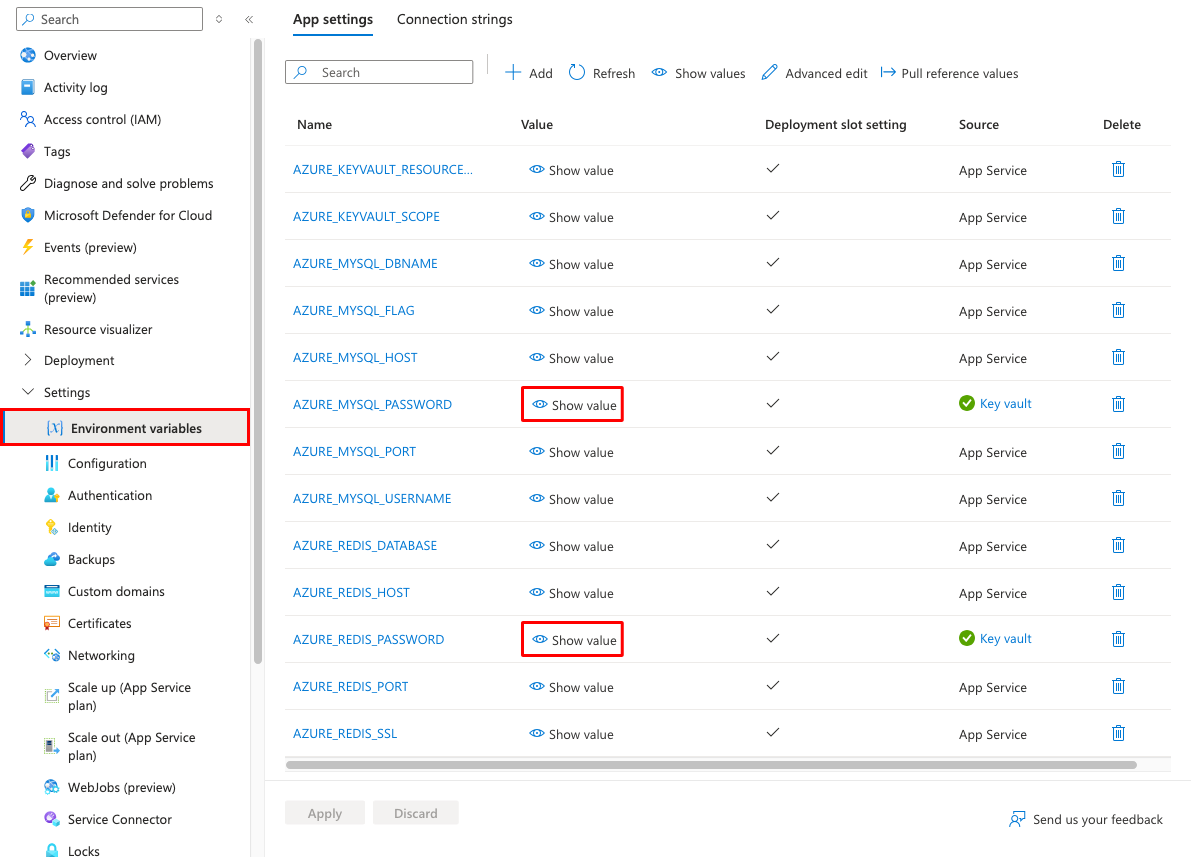Open Networking settings
This screenshot has width=1191, height=857.
point(101,655)
